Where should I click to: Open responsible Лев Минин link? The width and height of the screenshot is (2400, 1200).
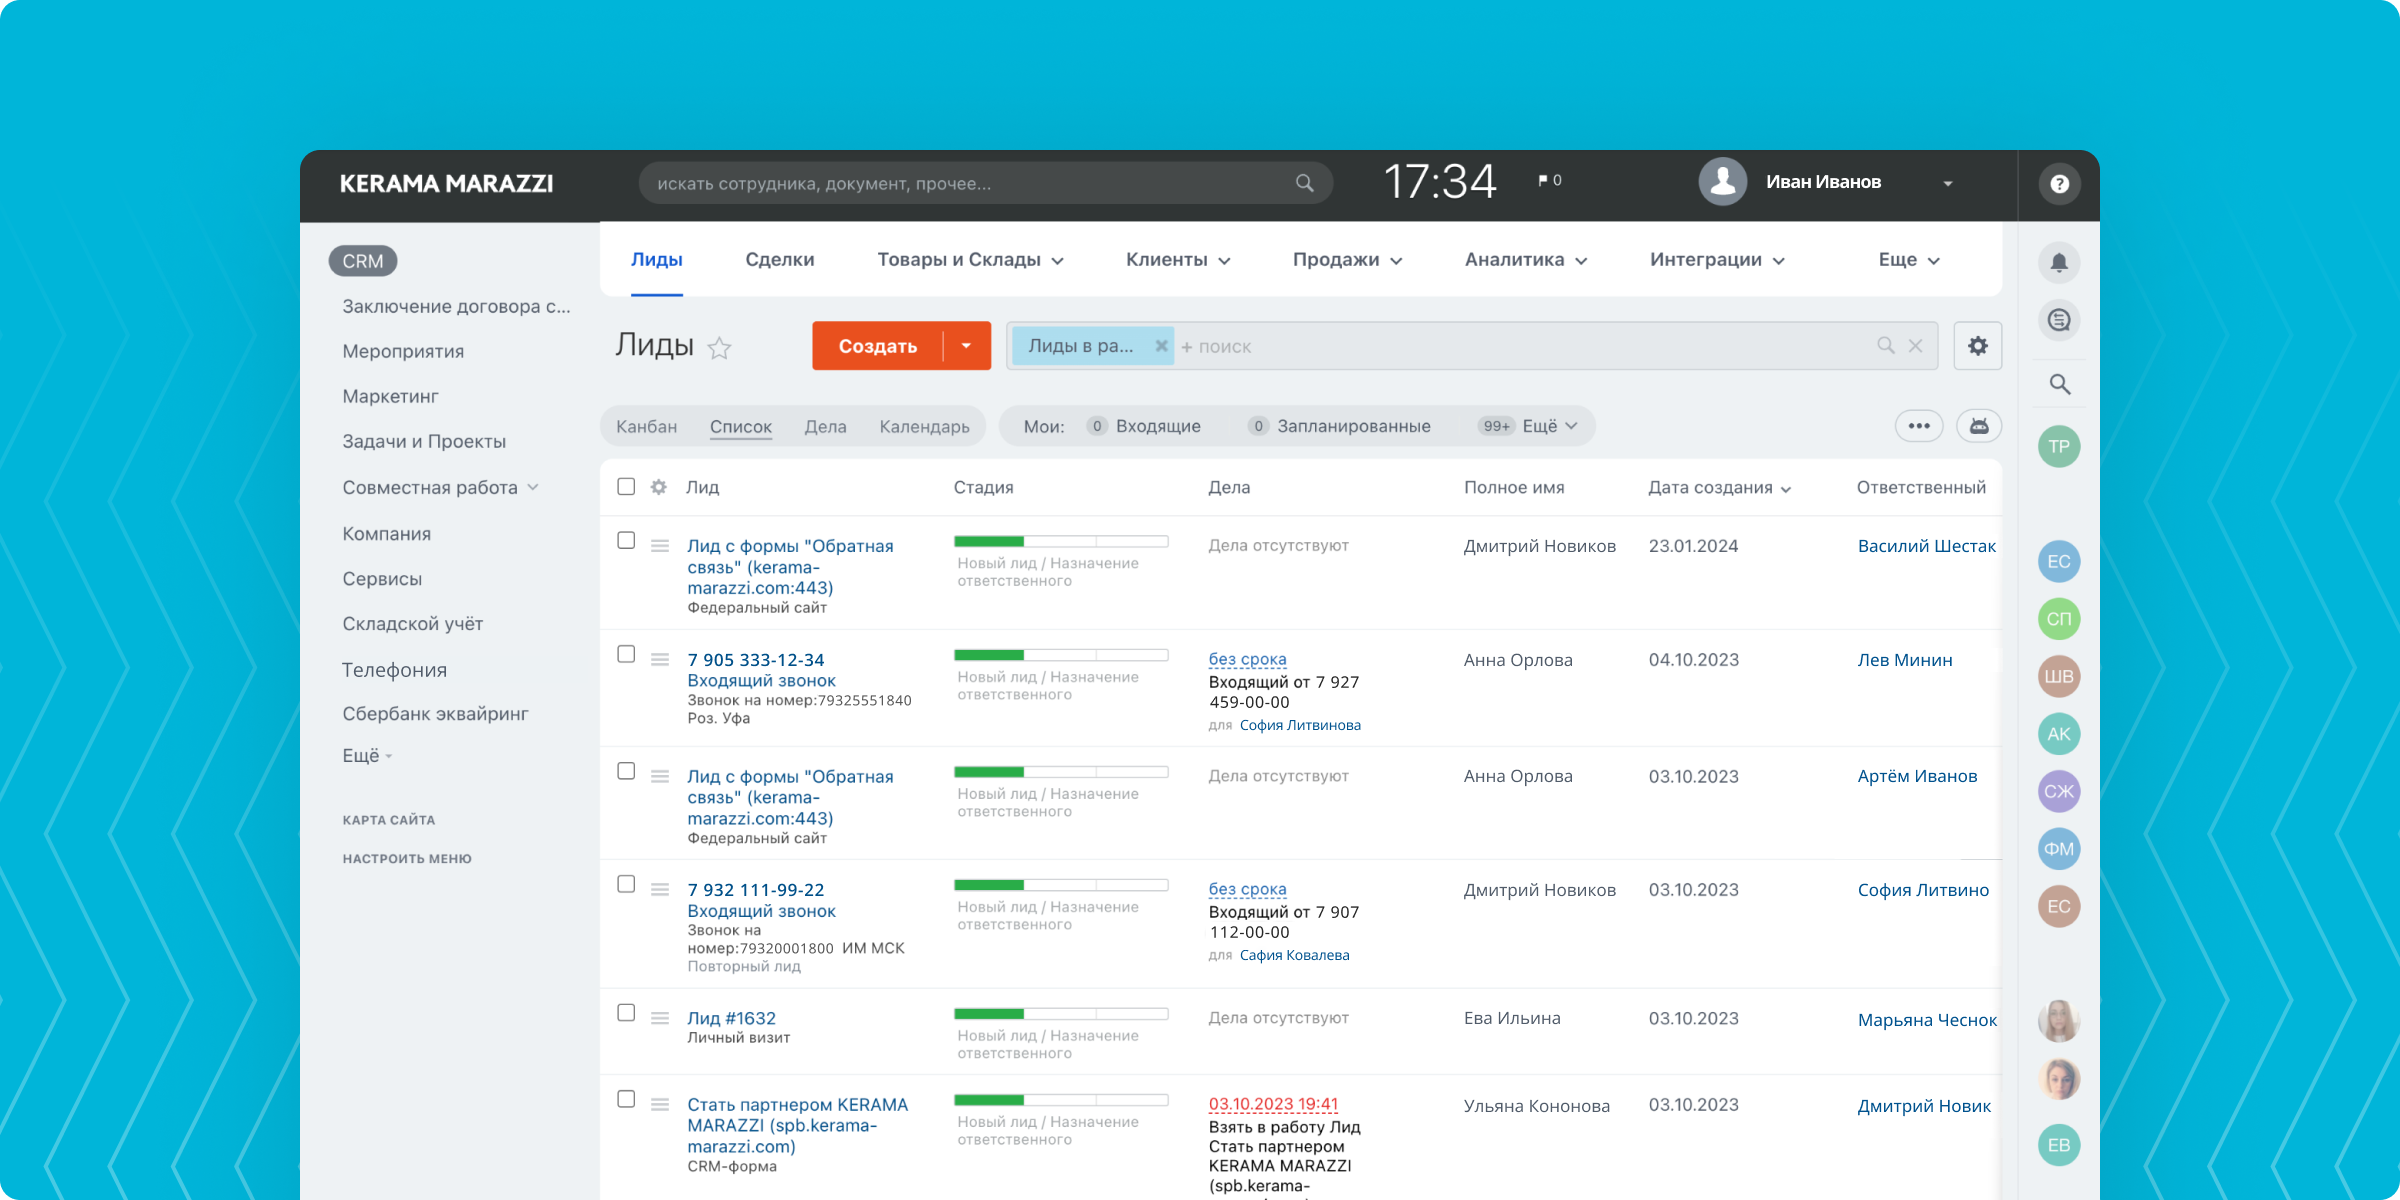point(1905,660)
